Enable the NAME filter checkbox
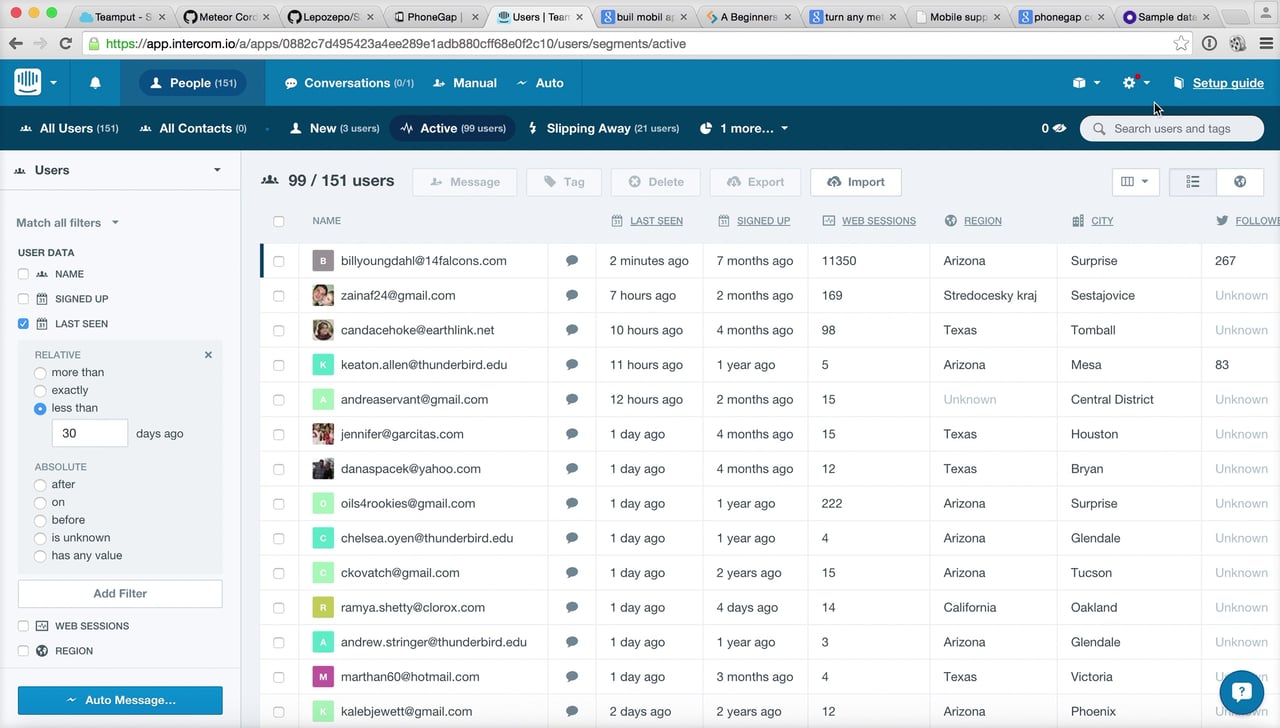 click(23, 274)
